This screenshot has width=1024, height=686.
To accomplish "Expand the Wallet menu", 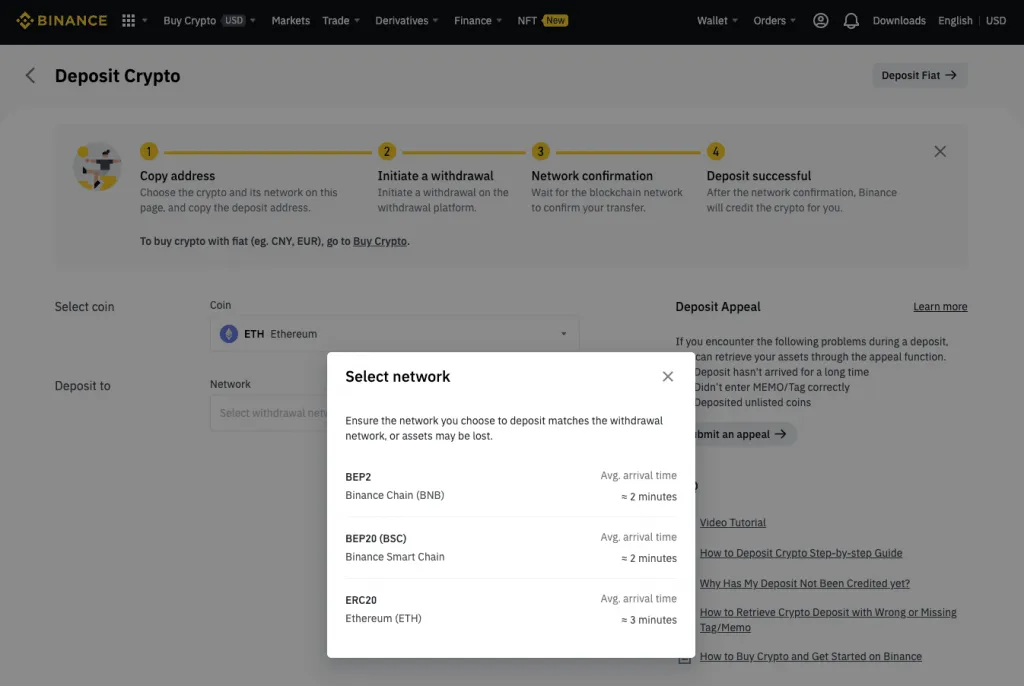I will coord(717,20).
